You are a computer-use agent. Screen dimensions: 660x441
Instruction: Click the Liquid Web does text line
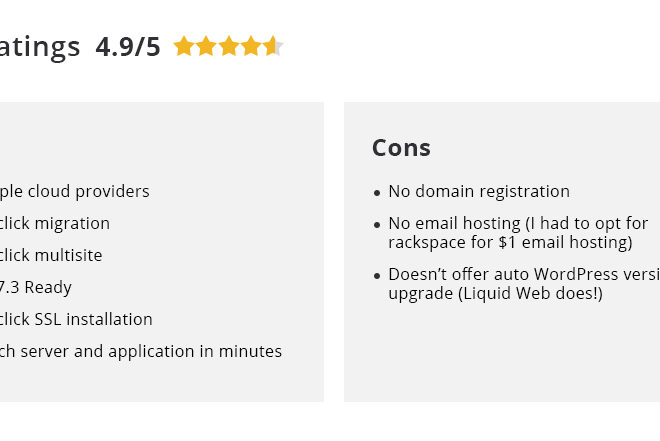495,293
